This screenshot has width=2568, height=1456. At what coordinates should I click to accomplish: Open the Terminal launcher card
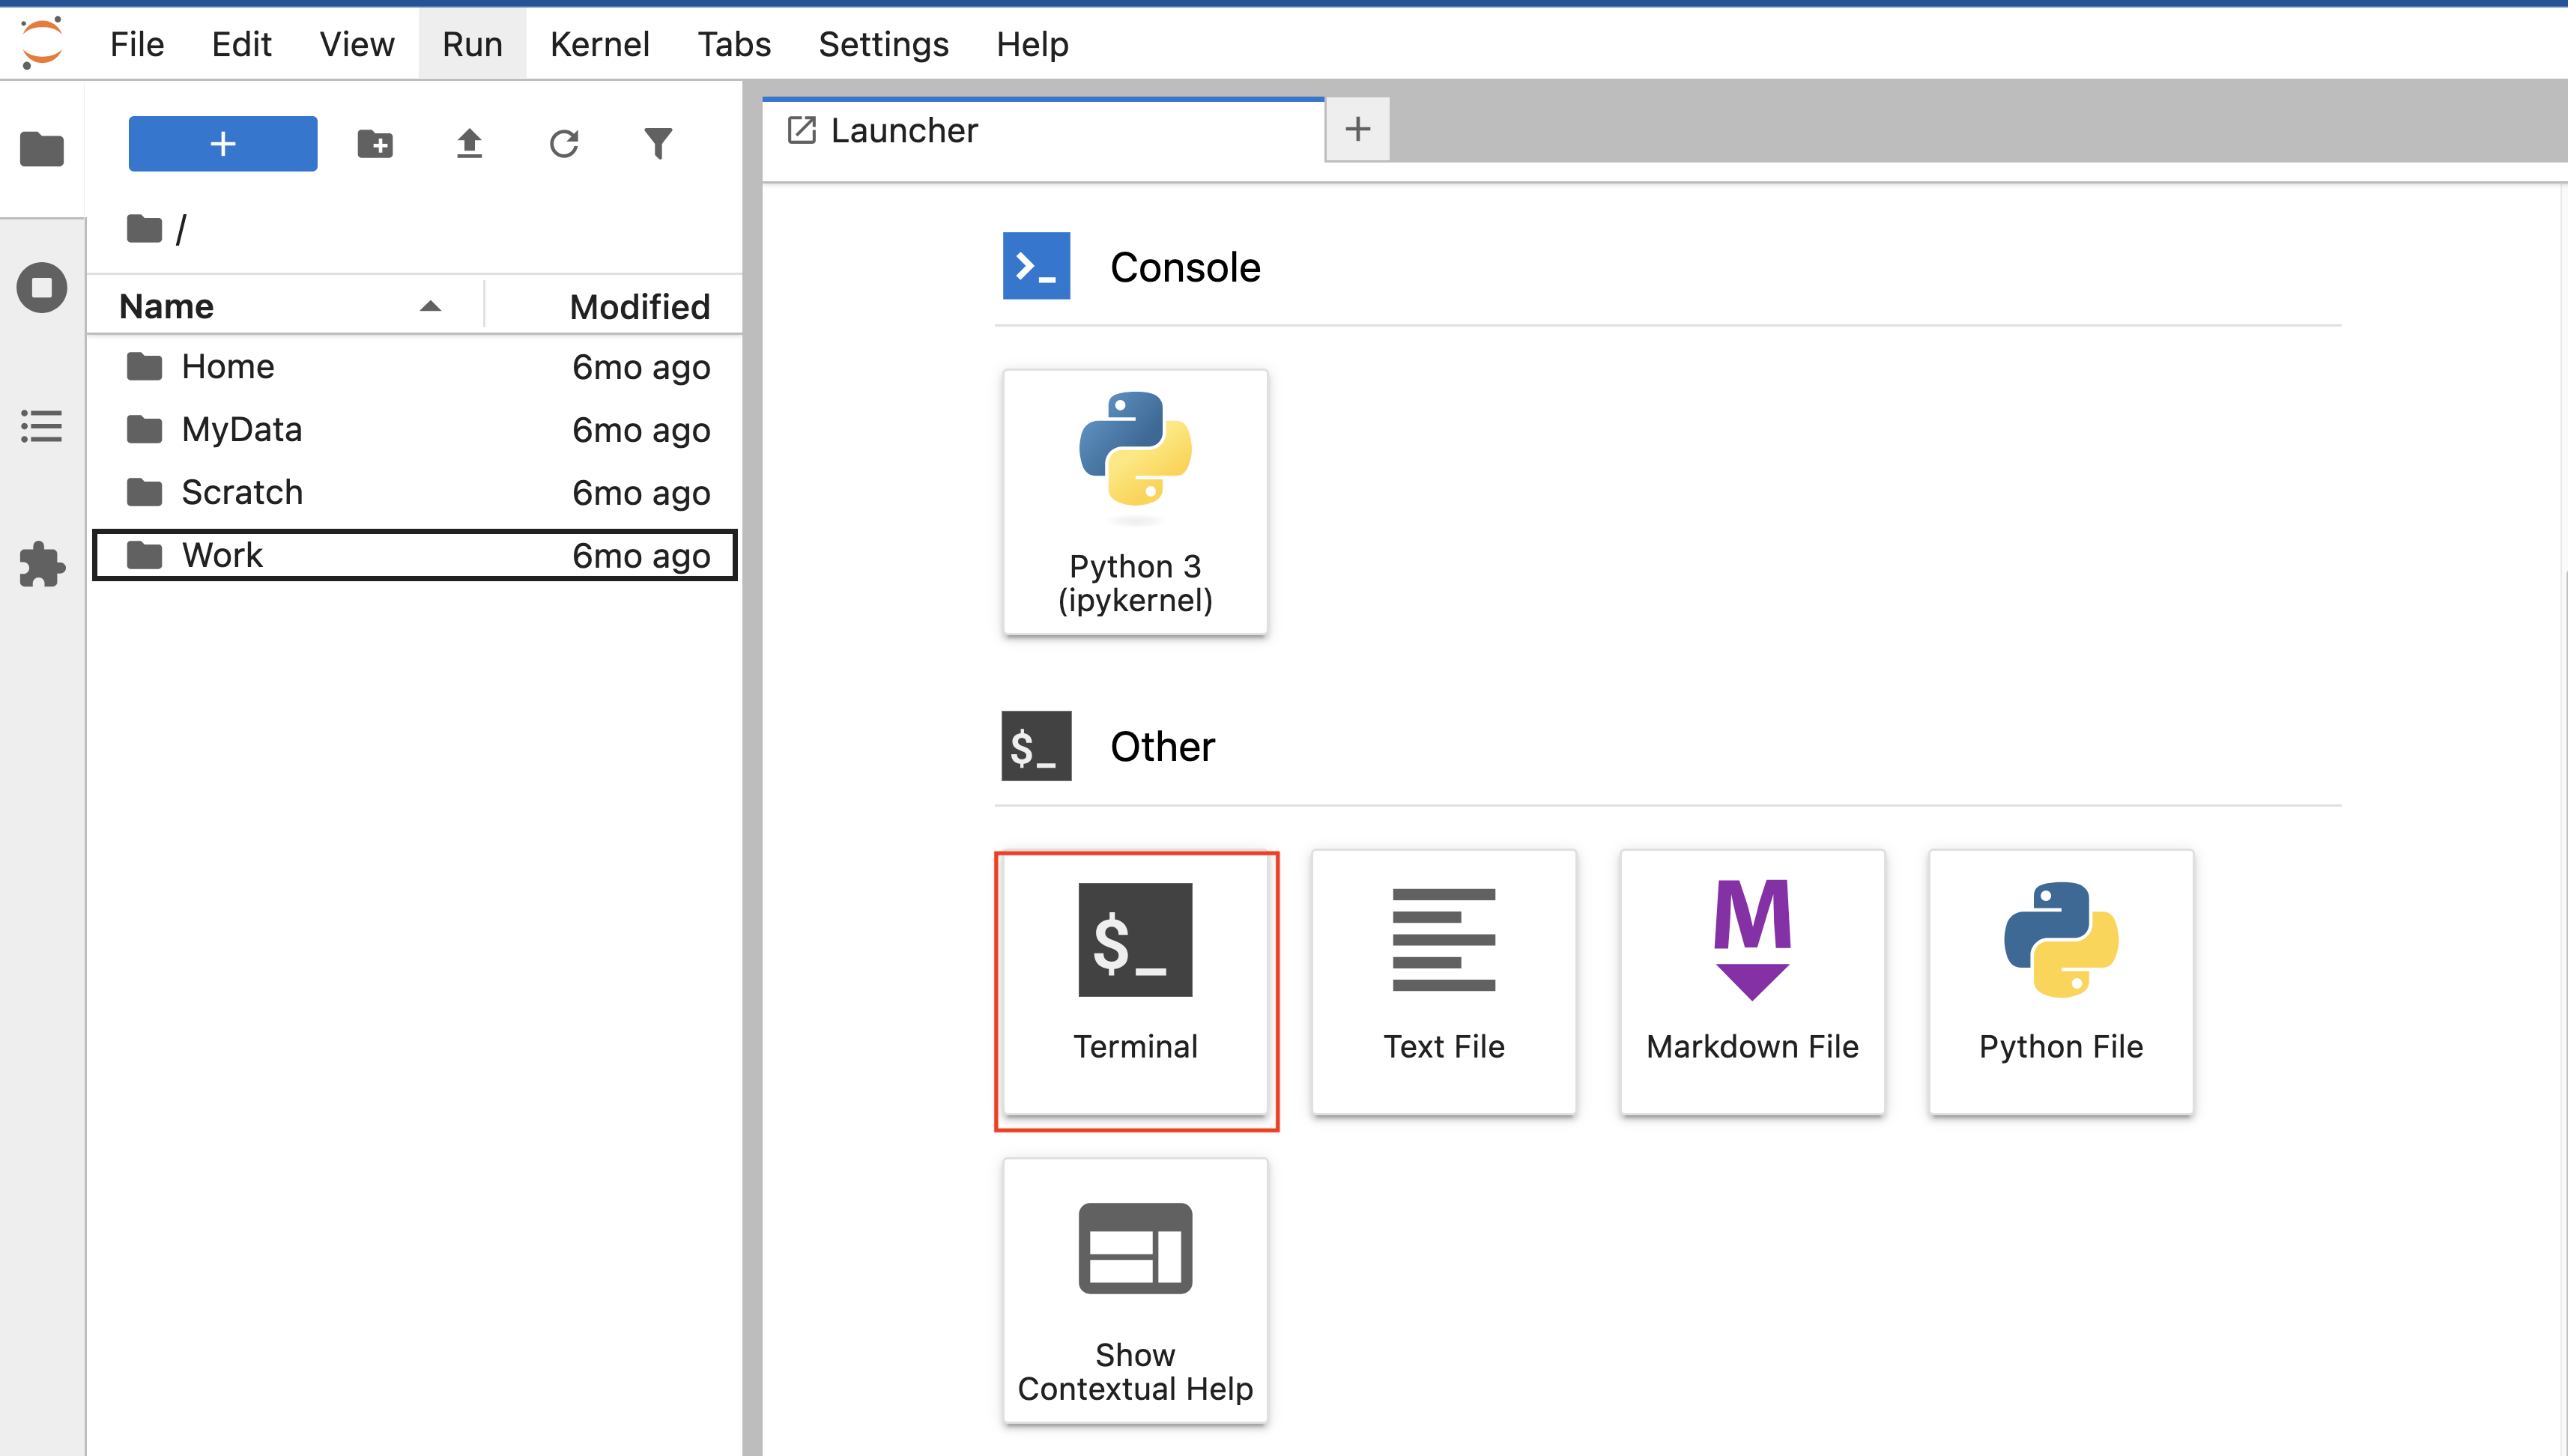pos(1135,982)
